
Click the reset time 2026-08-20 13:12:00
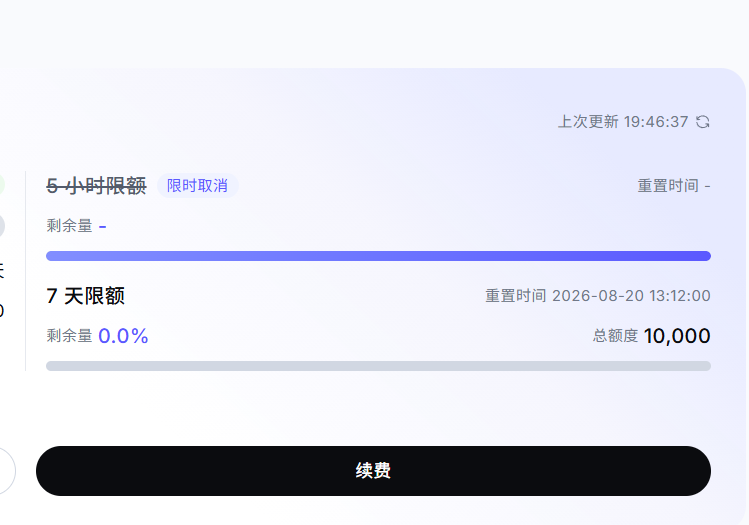click(x=631, y=296)
